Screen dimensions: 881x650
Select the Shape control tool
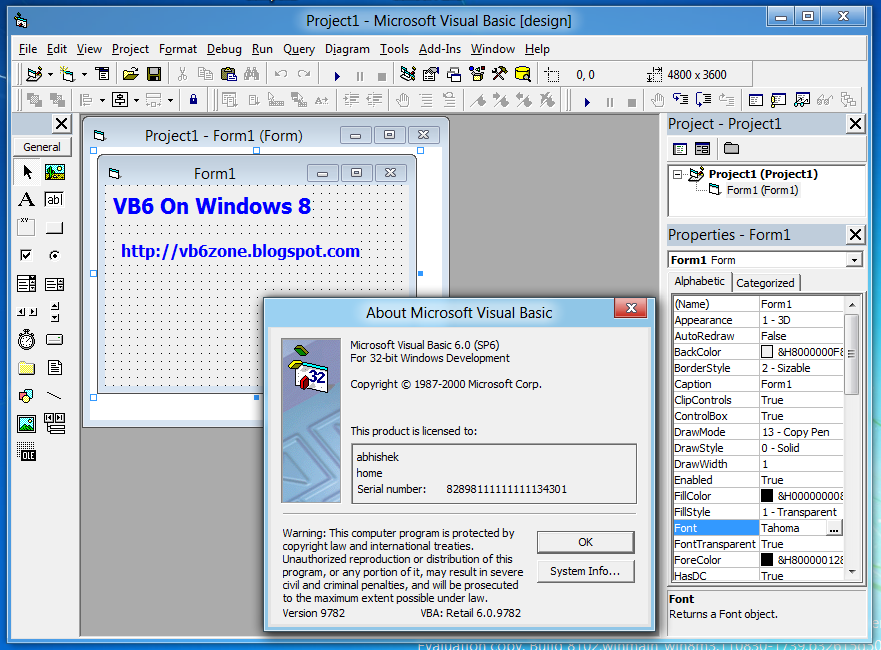pos(26,396)
